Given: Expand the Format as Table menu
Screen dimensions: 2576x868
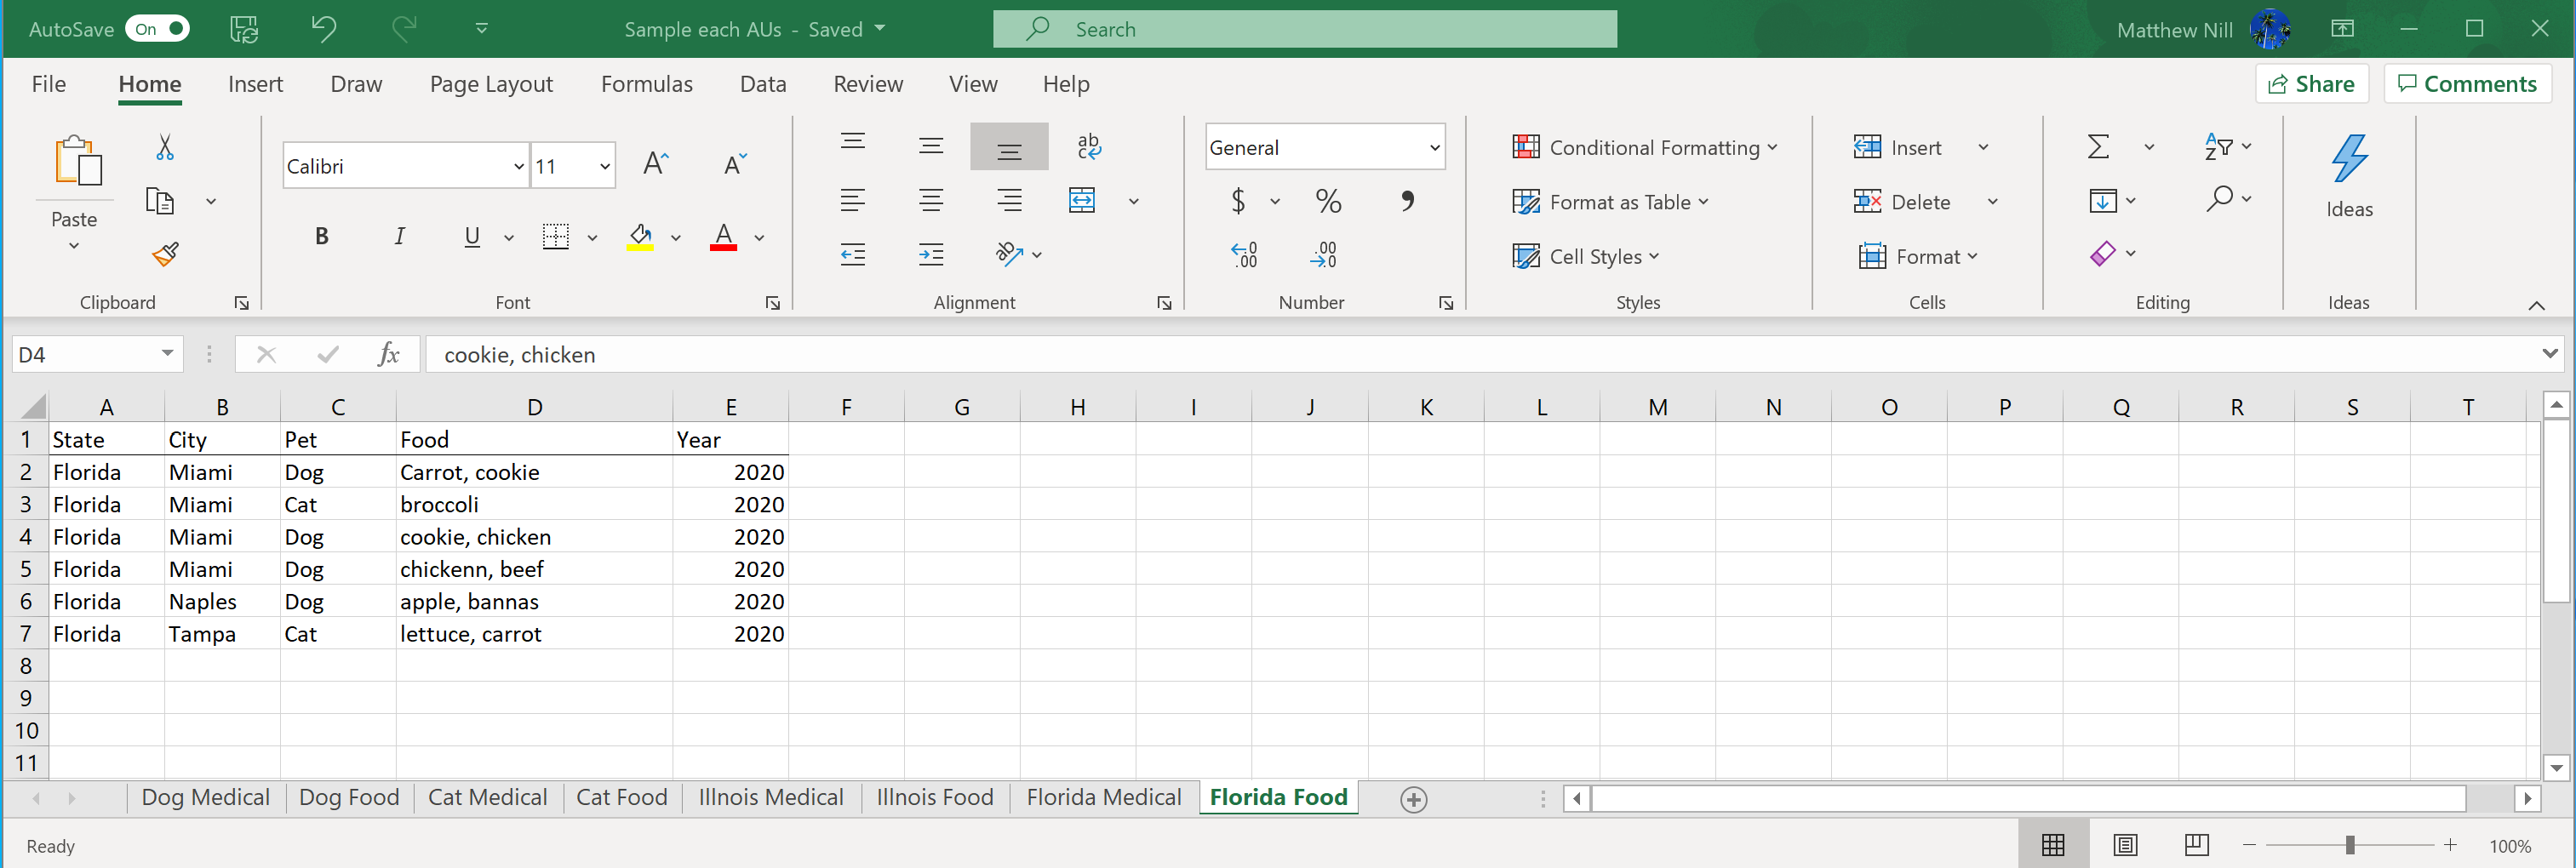Looking at the screenshot, I should 1610,202.
